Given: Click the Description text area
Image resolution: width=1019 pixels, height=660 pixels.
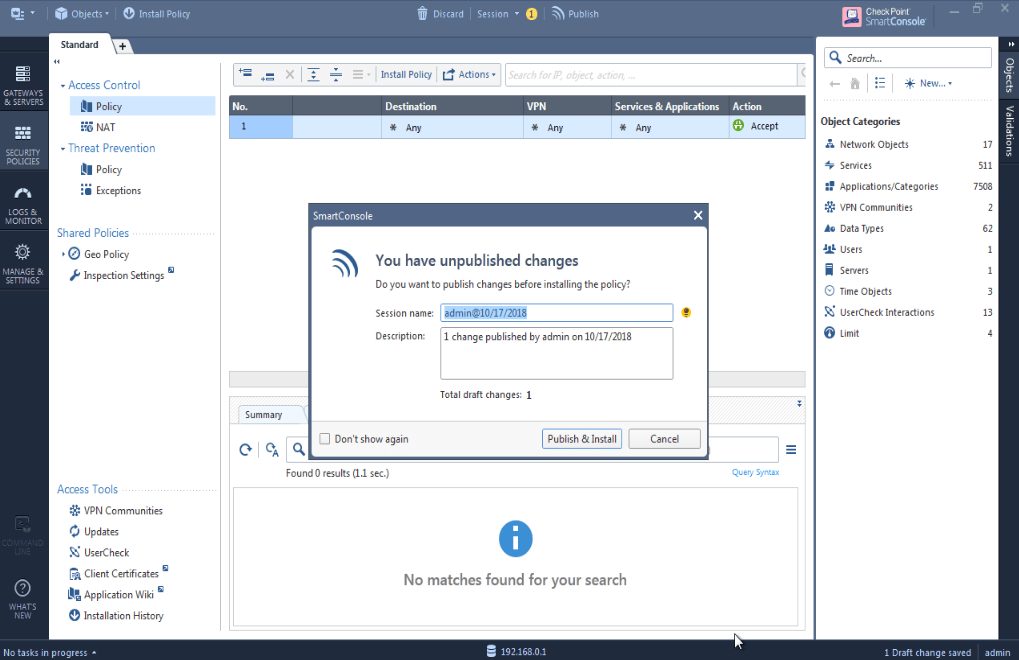Looking at the screenshot, I should [556, 353].
